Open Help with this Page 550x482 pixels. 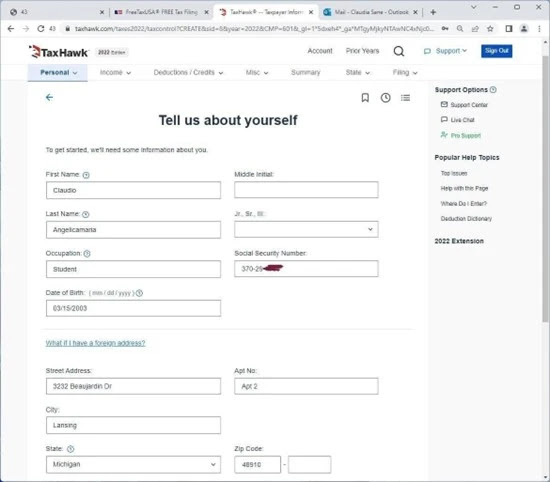[x=464, y=188]
